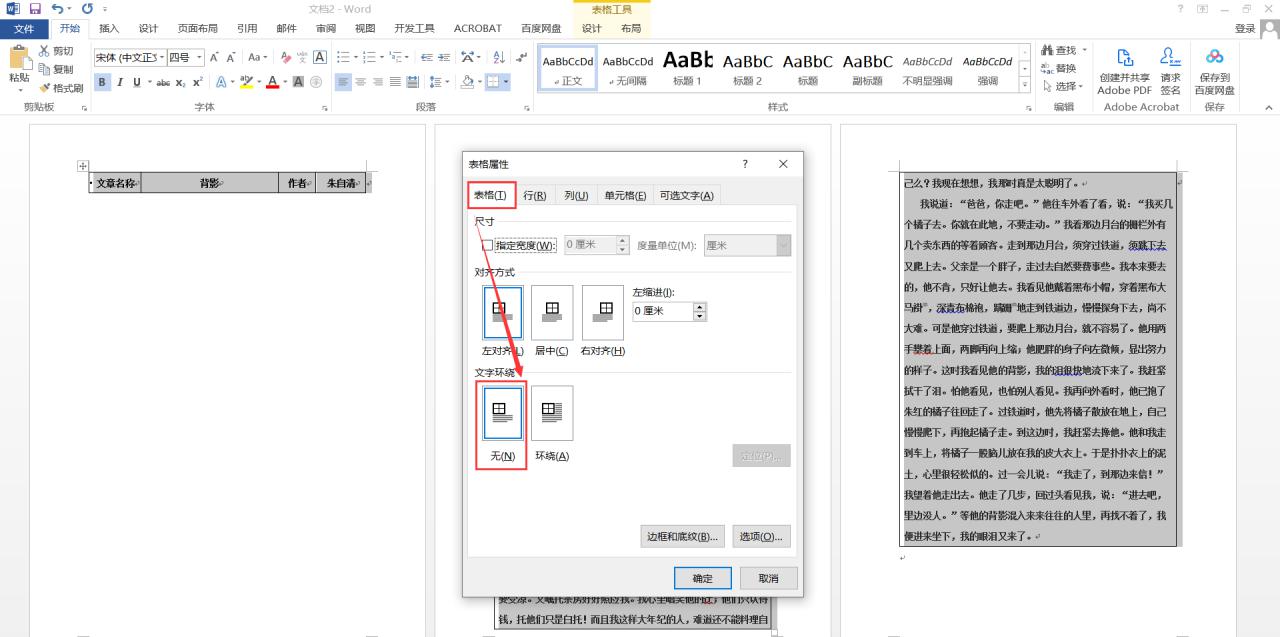Select 右对齐(H) table alignment option
1280x637 pixels.
(x=602, y=312)
